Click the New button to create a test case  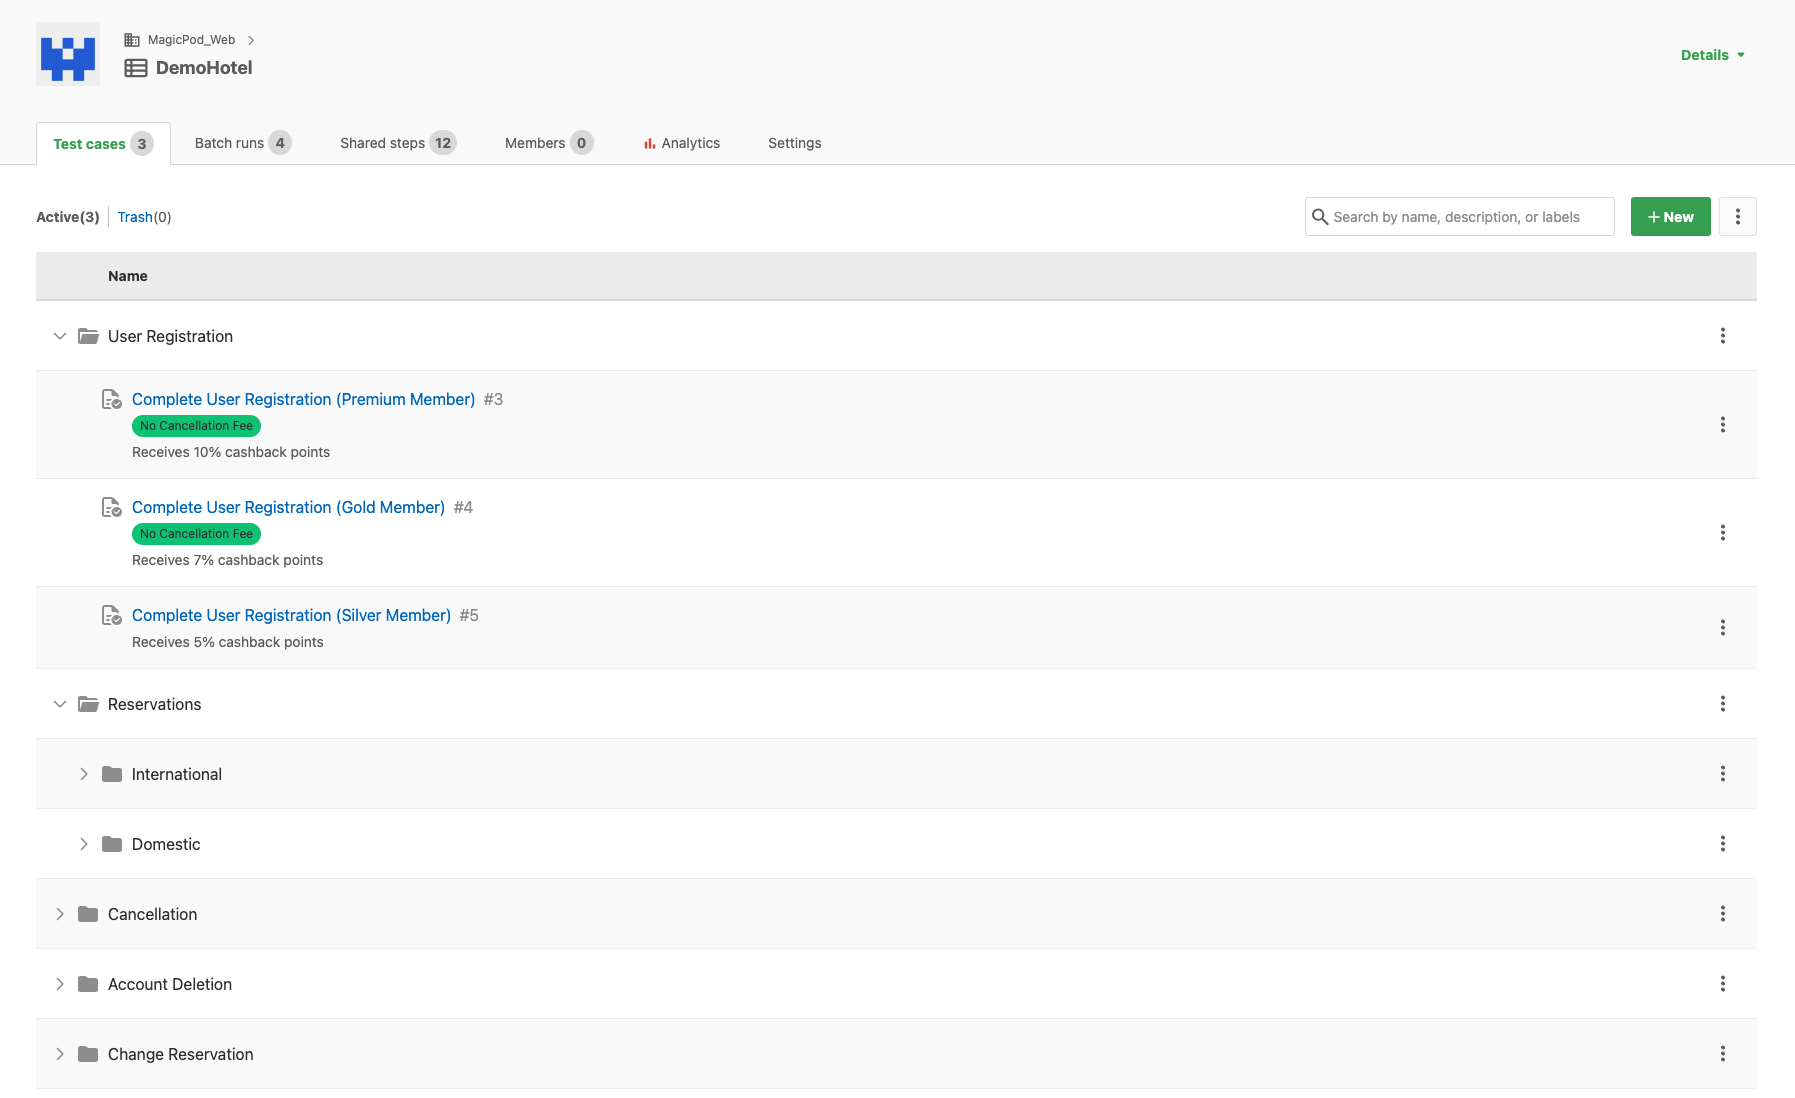pyautogui.click(x=1670, y=216)
